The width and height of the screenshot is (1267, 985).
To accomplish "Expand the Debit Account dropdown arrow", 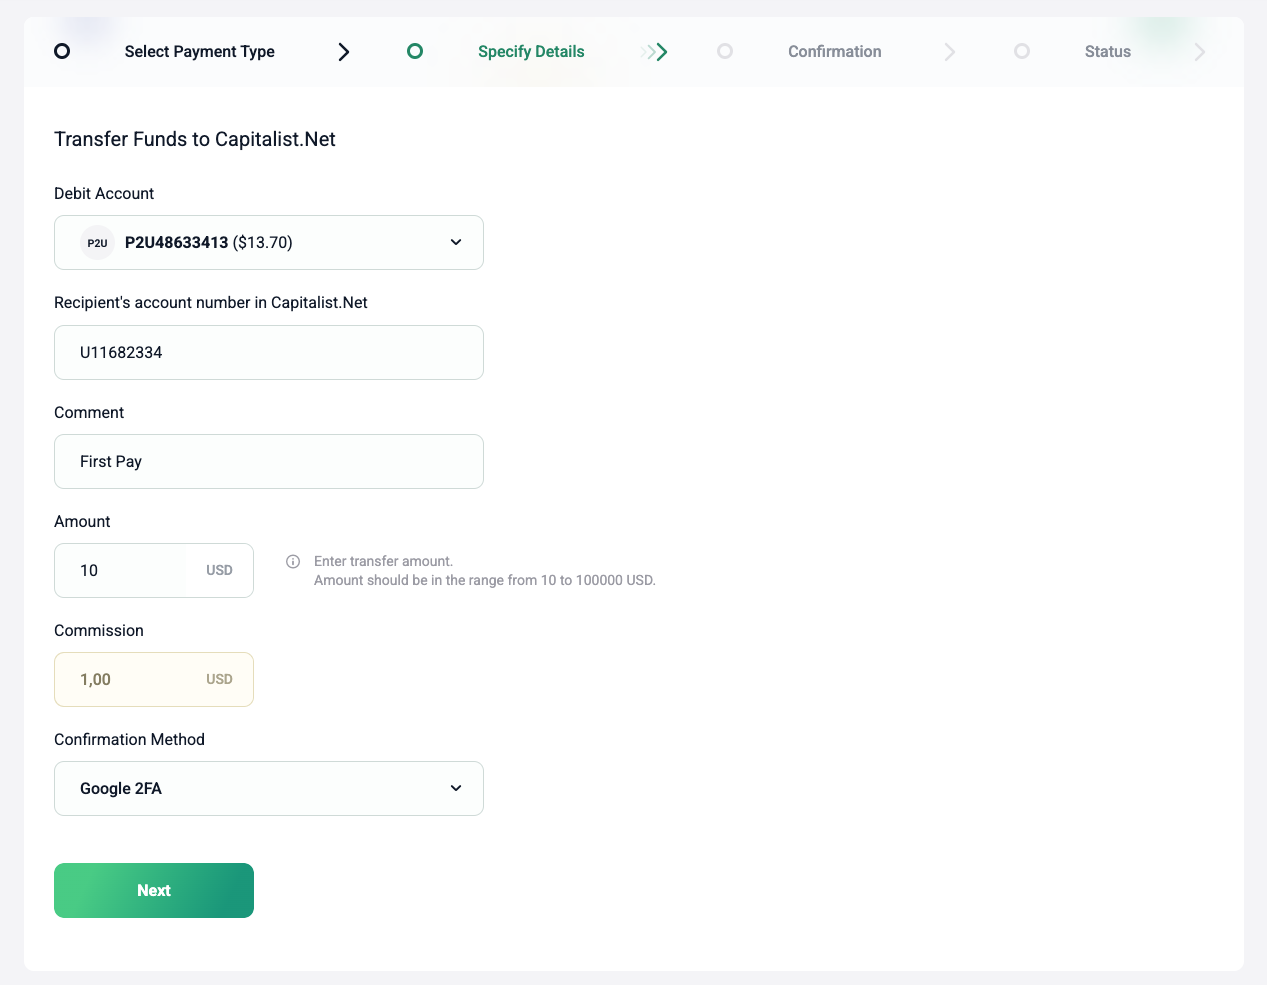I will [456, 243].
